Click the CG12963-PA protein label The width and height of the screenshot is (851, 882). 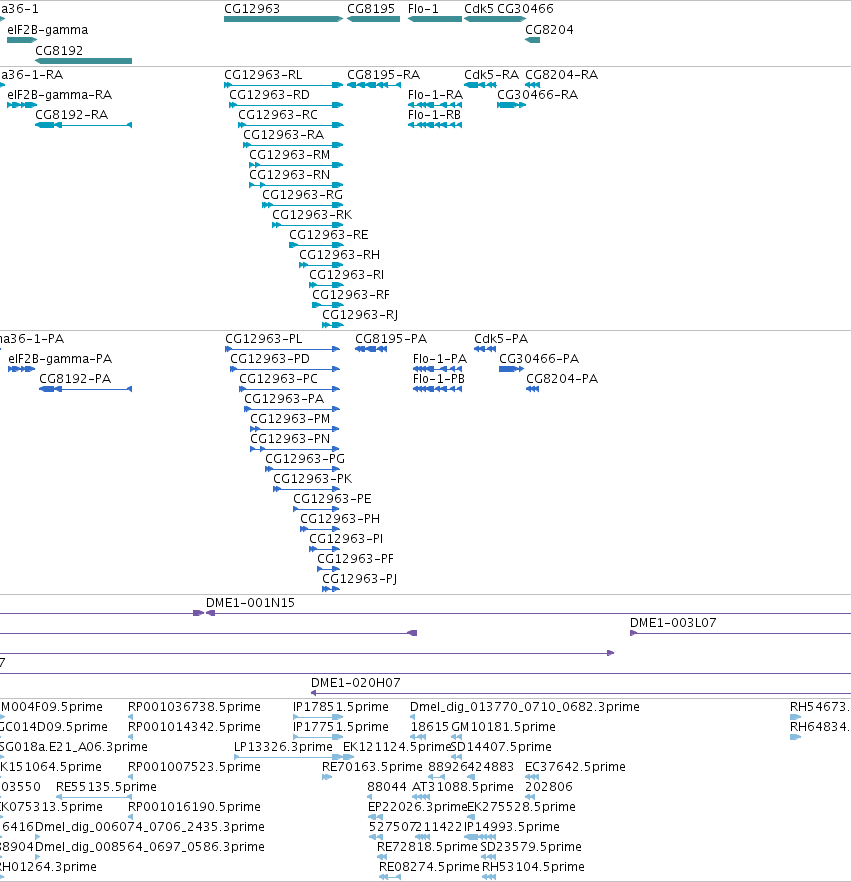tap(283, 398)
